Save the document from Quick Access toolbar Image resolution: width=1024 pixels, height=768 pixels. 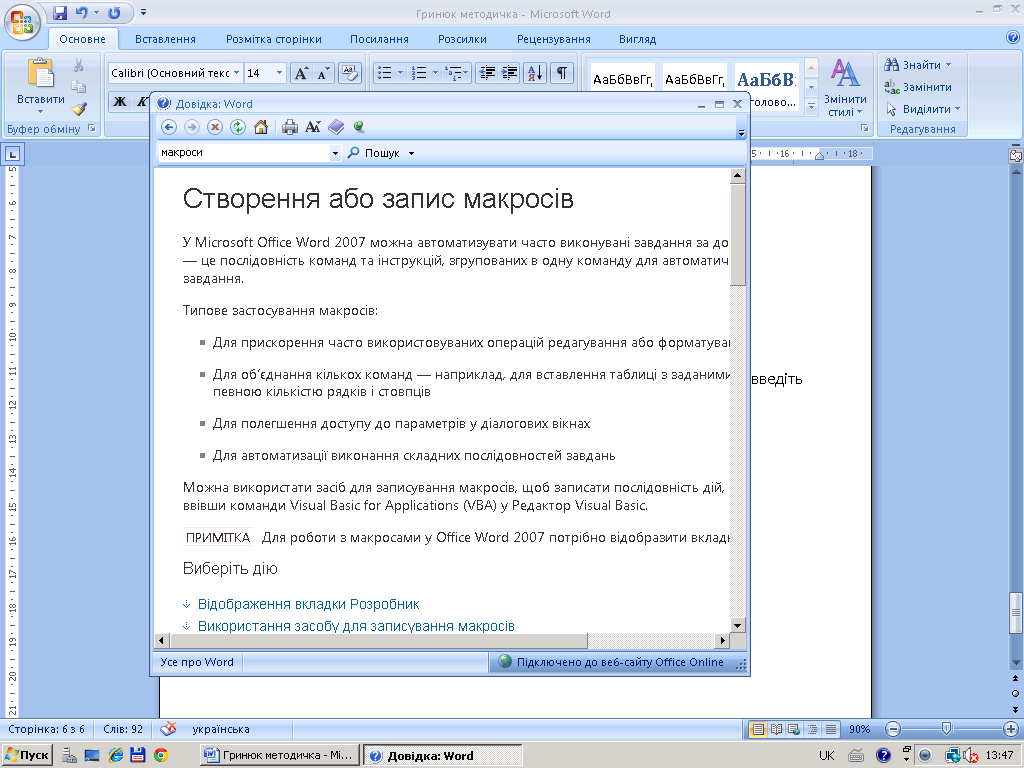(60, 12)
